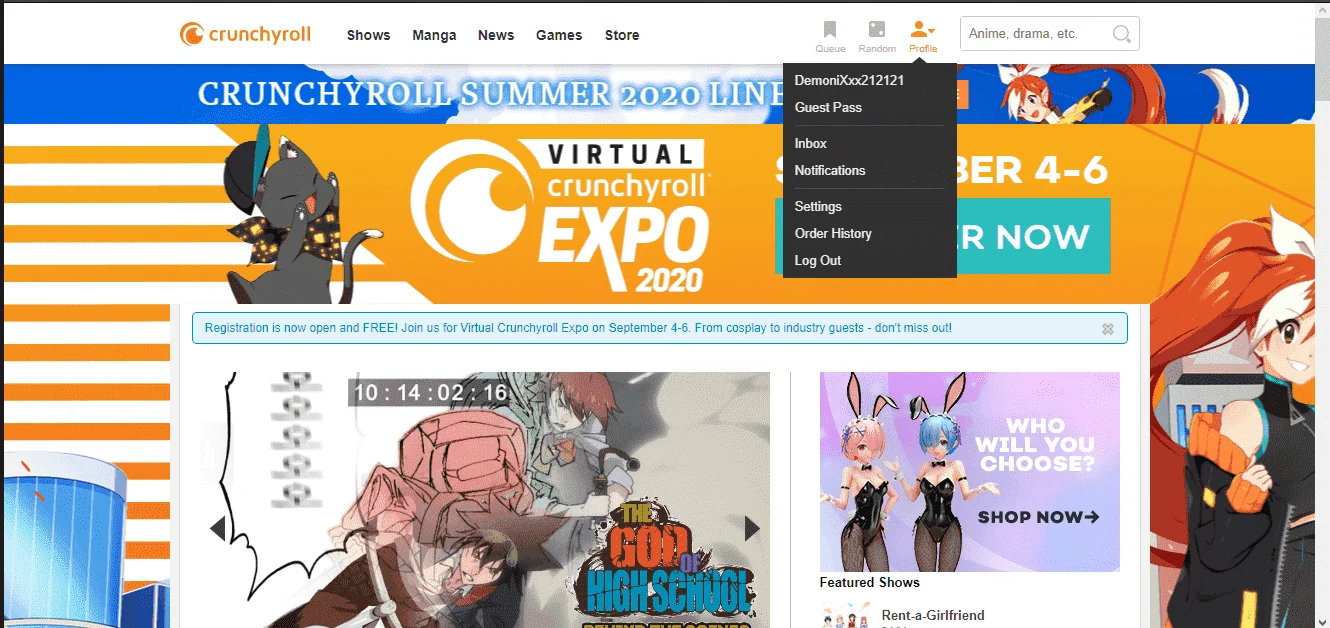
Task: Open the Games section
Action: (559, 35)
